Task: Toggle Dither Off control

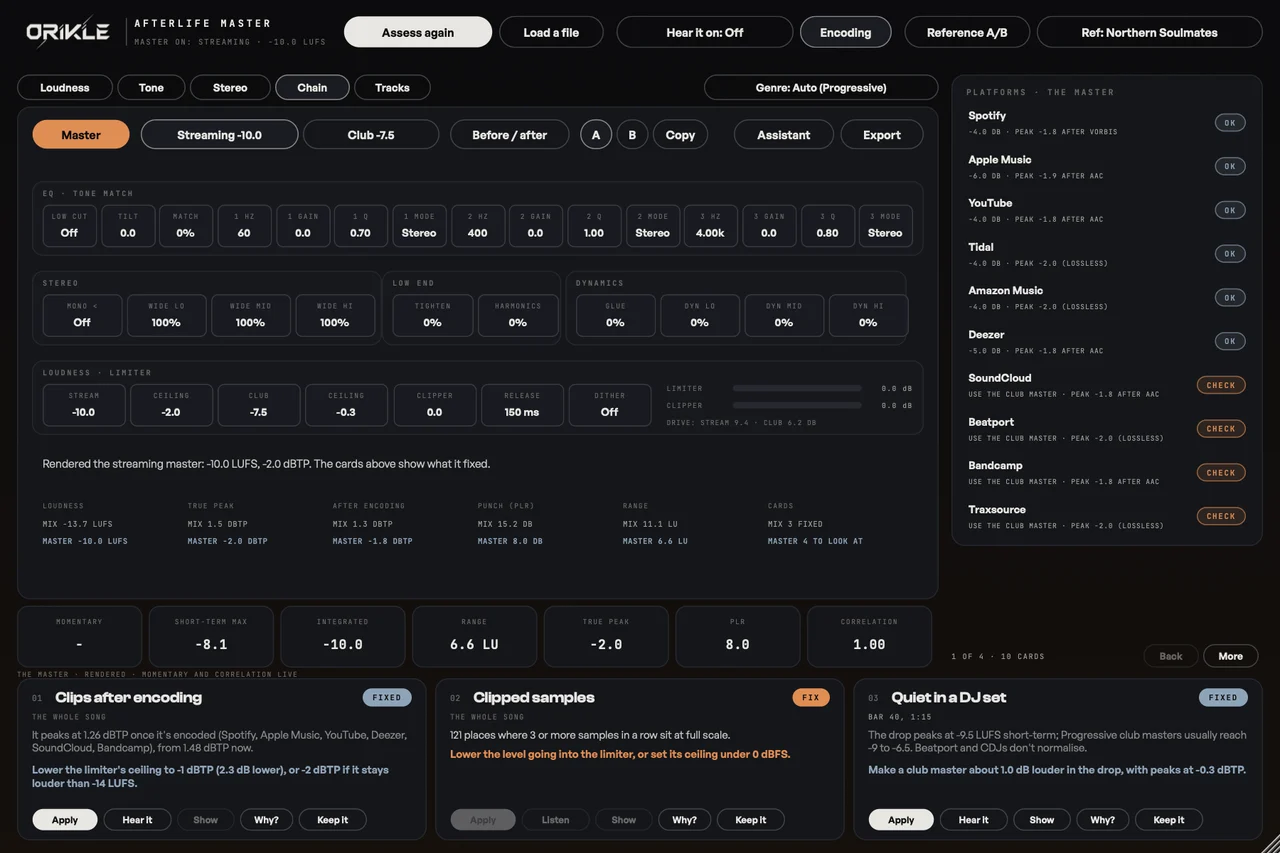Action: pyautogui.click(x=610, y=405)
